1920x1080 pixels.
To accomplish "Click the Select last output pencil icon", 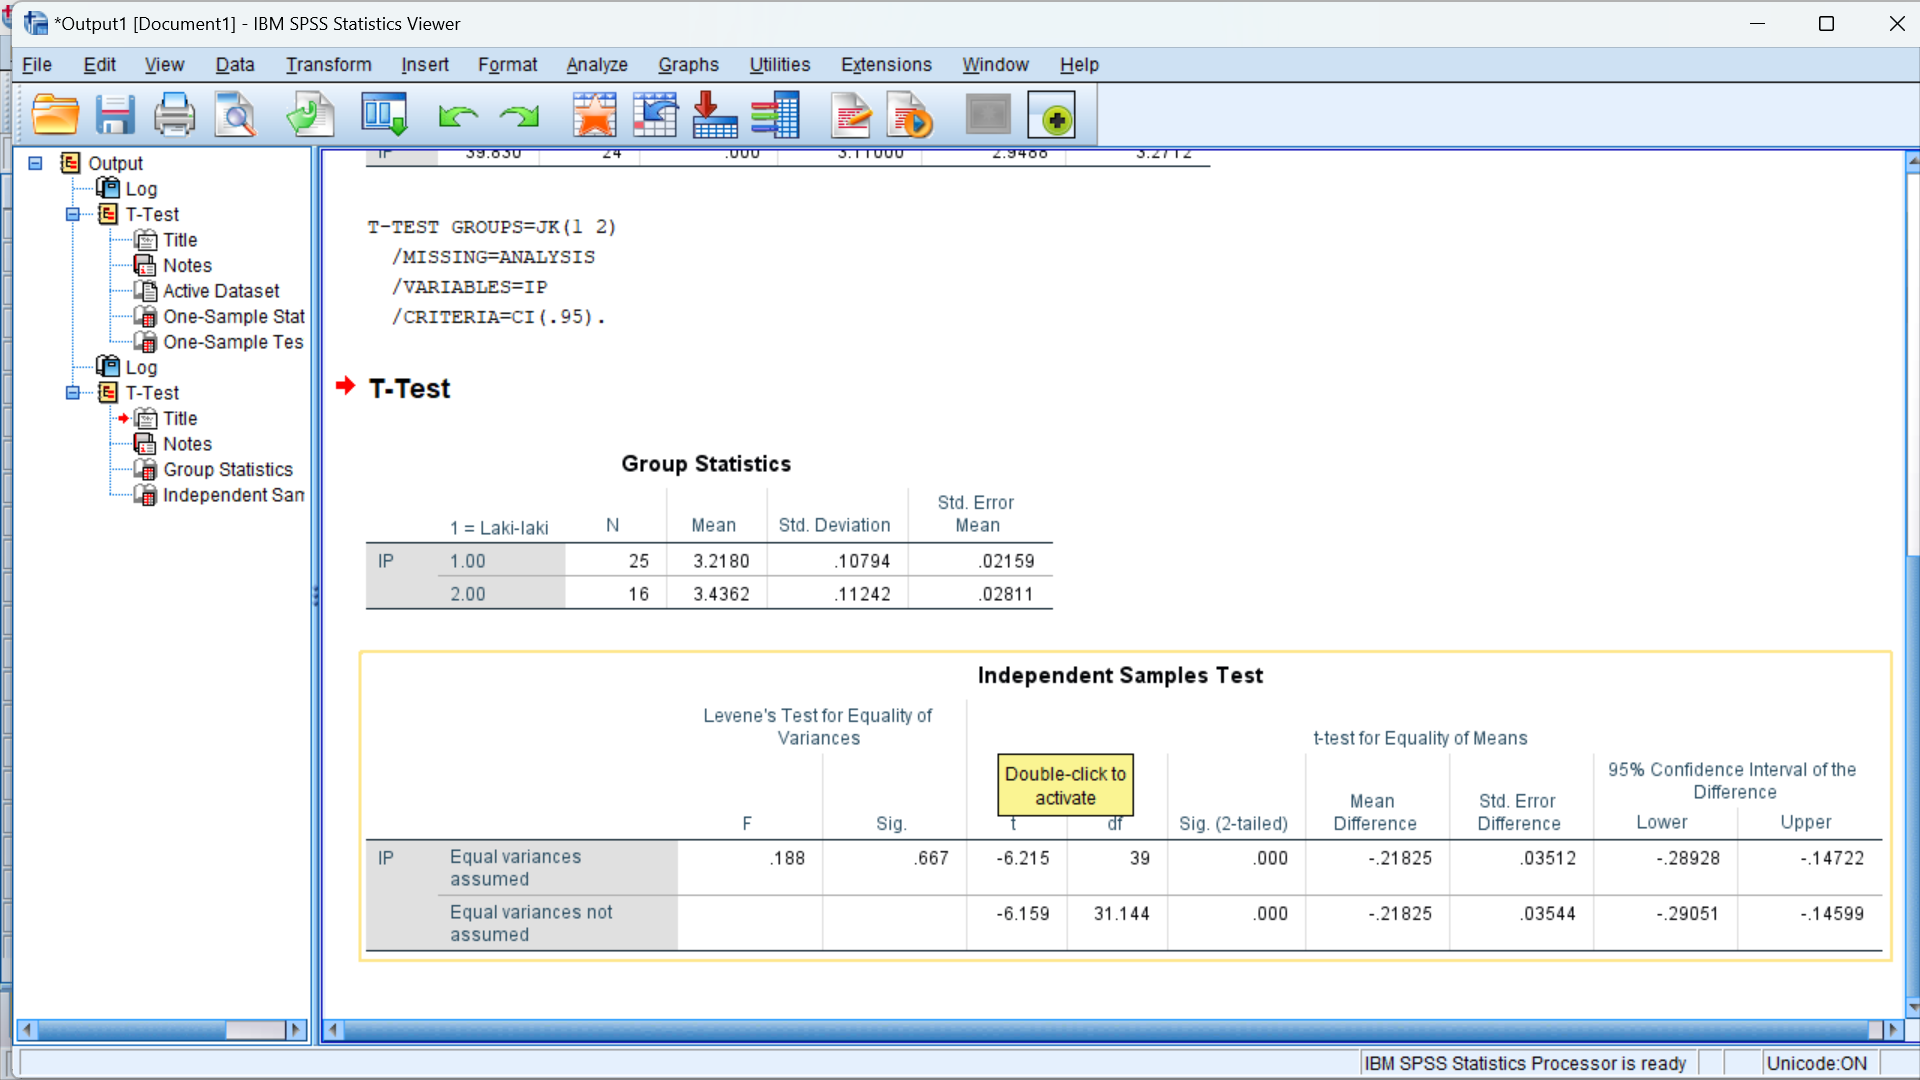I will point(851,115).
